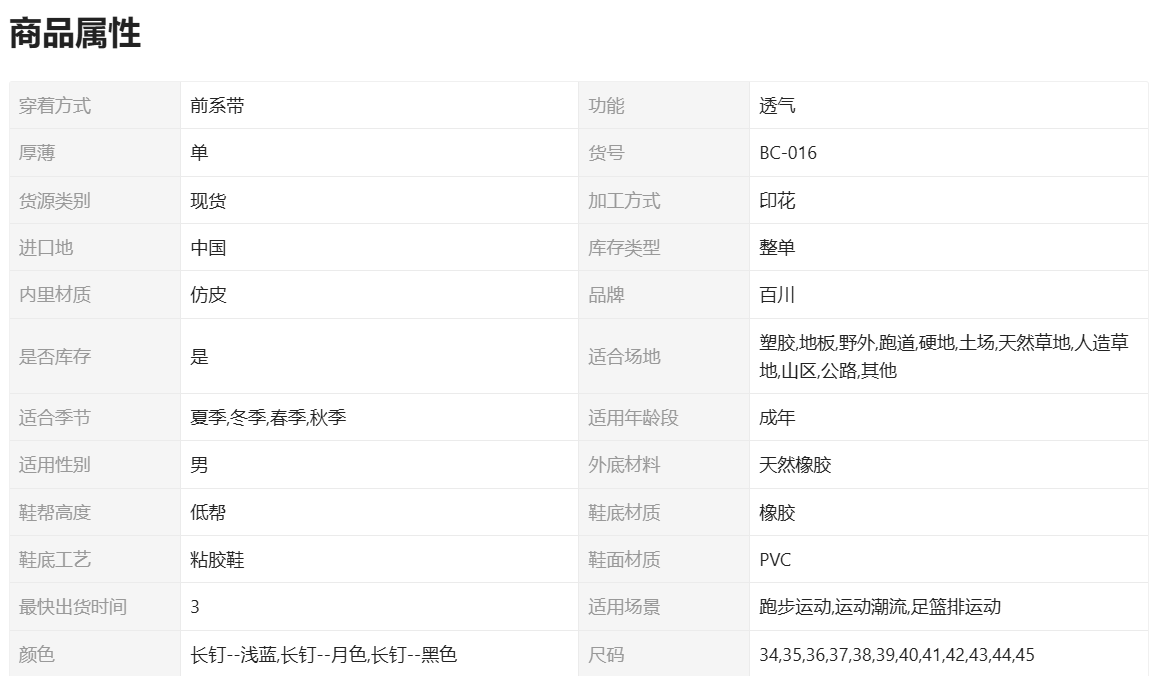
Task: Click the seasons value 夏季,冬季,春季,秋季
Action: [268, 418]
